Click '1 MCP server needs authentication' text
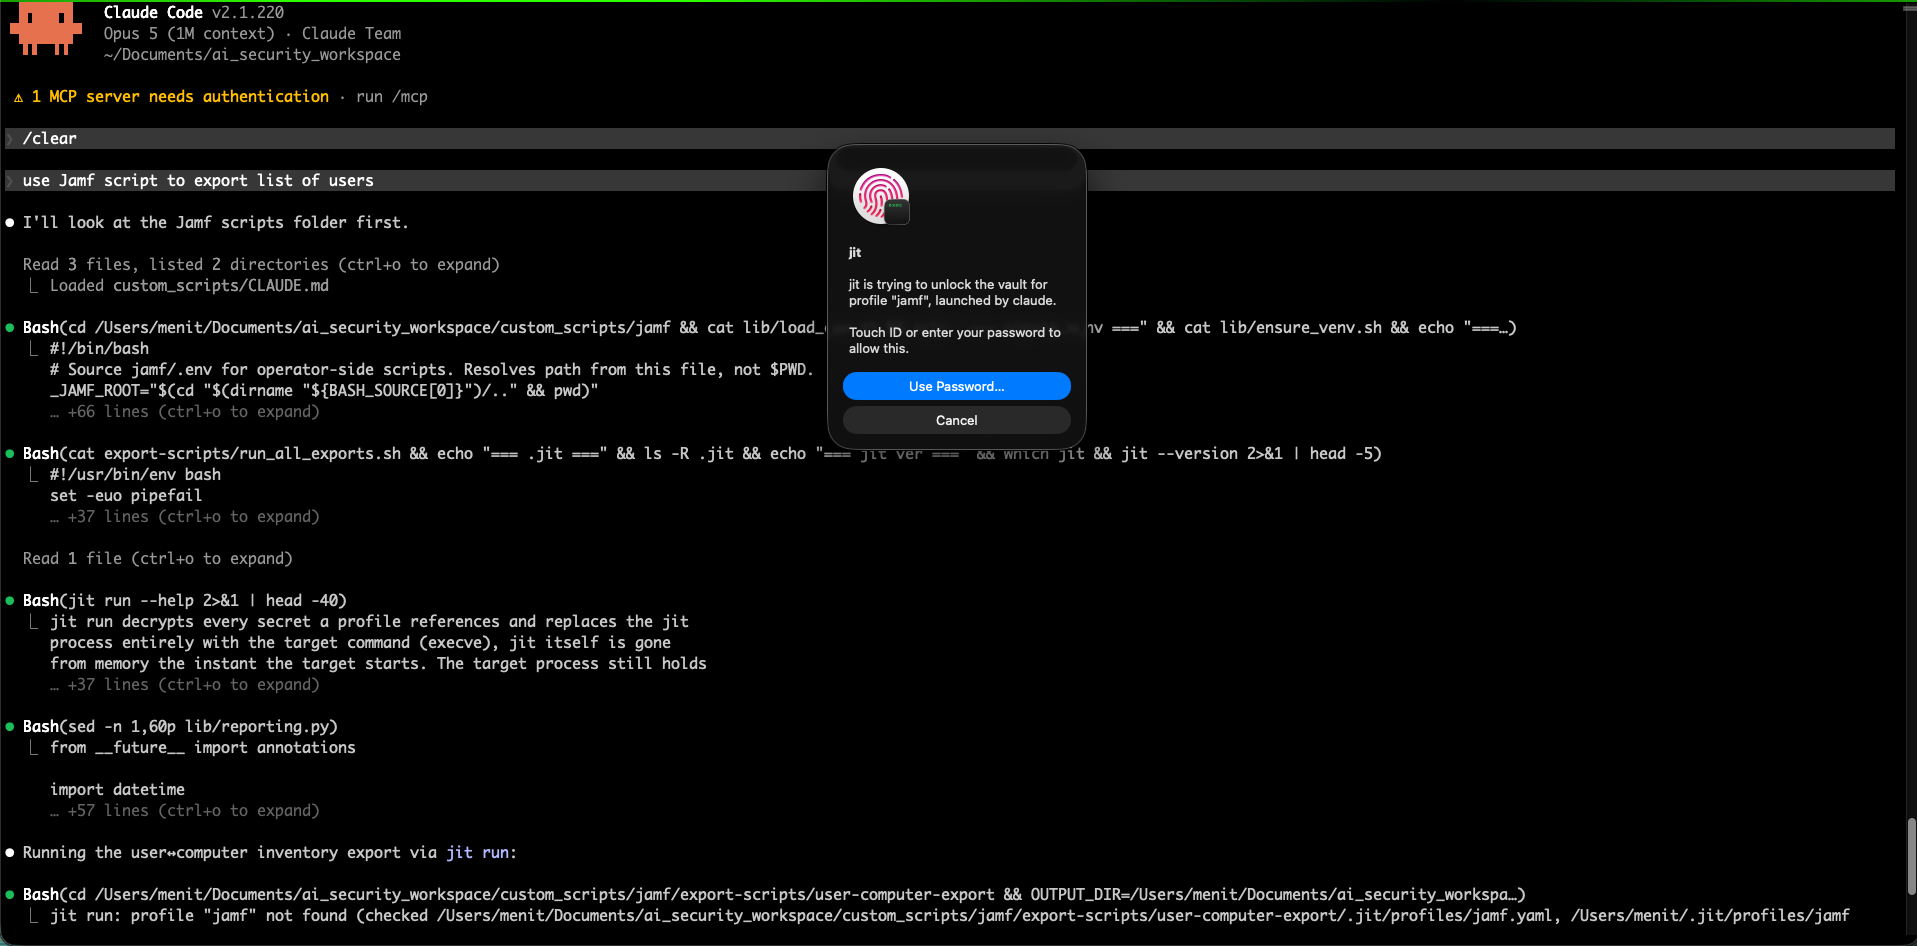 tap(180, 96)
